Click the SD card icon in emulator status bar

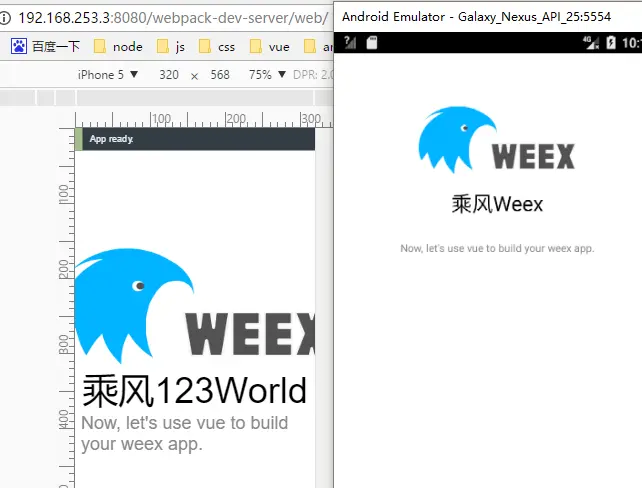pyautogui.click(x=371, y=43)
